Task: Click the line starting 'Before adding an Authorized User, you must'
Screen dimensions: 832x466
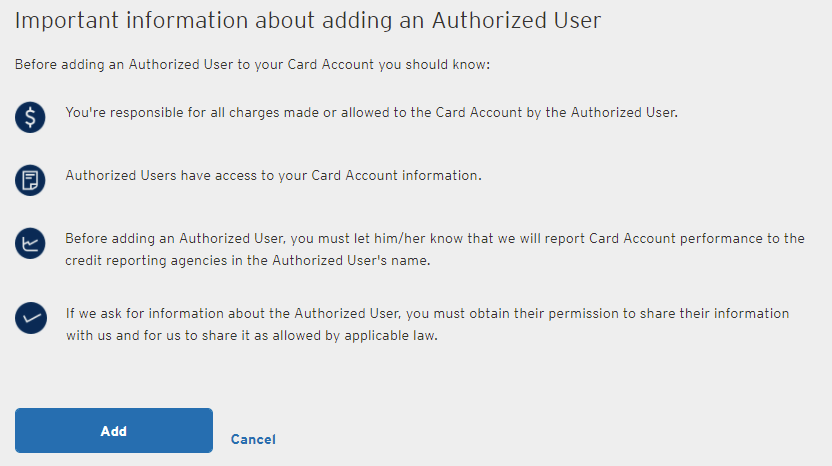Action: (x=434, y=238)
